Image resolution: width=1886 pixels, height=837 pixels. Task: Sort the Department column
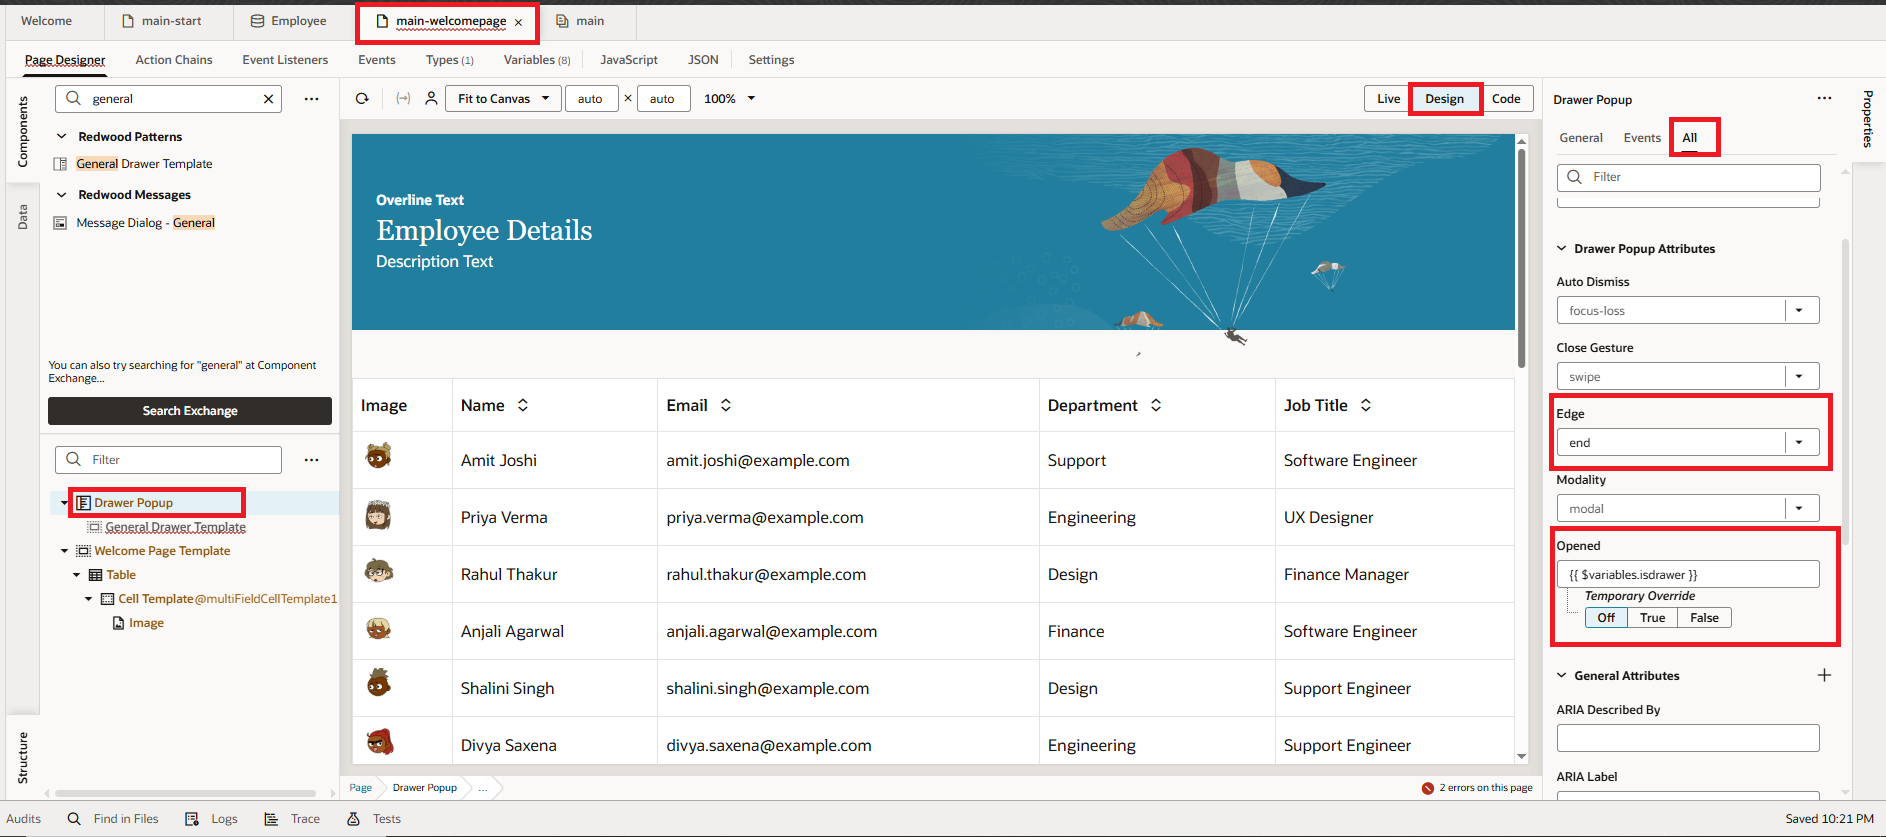pos(1156,405)
